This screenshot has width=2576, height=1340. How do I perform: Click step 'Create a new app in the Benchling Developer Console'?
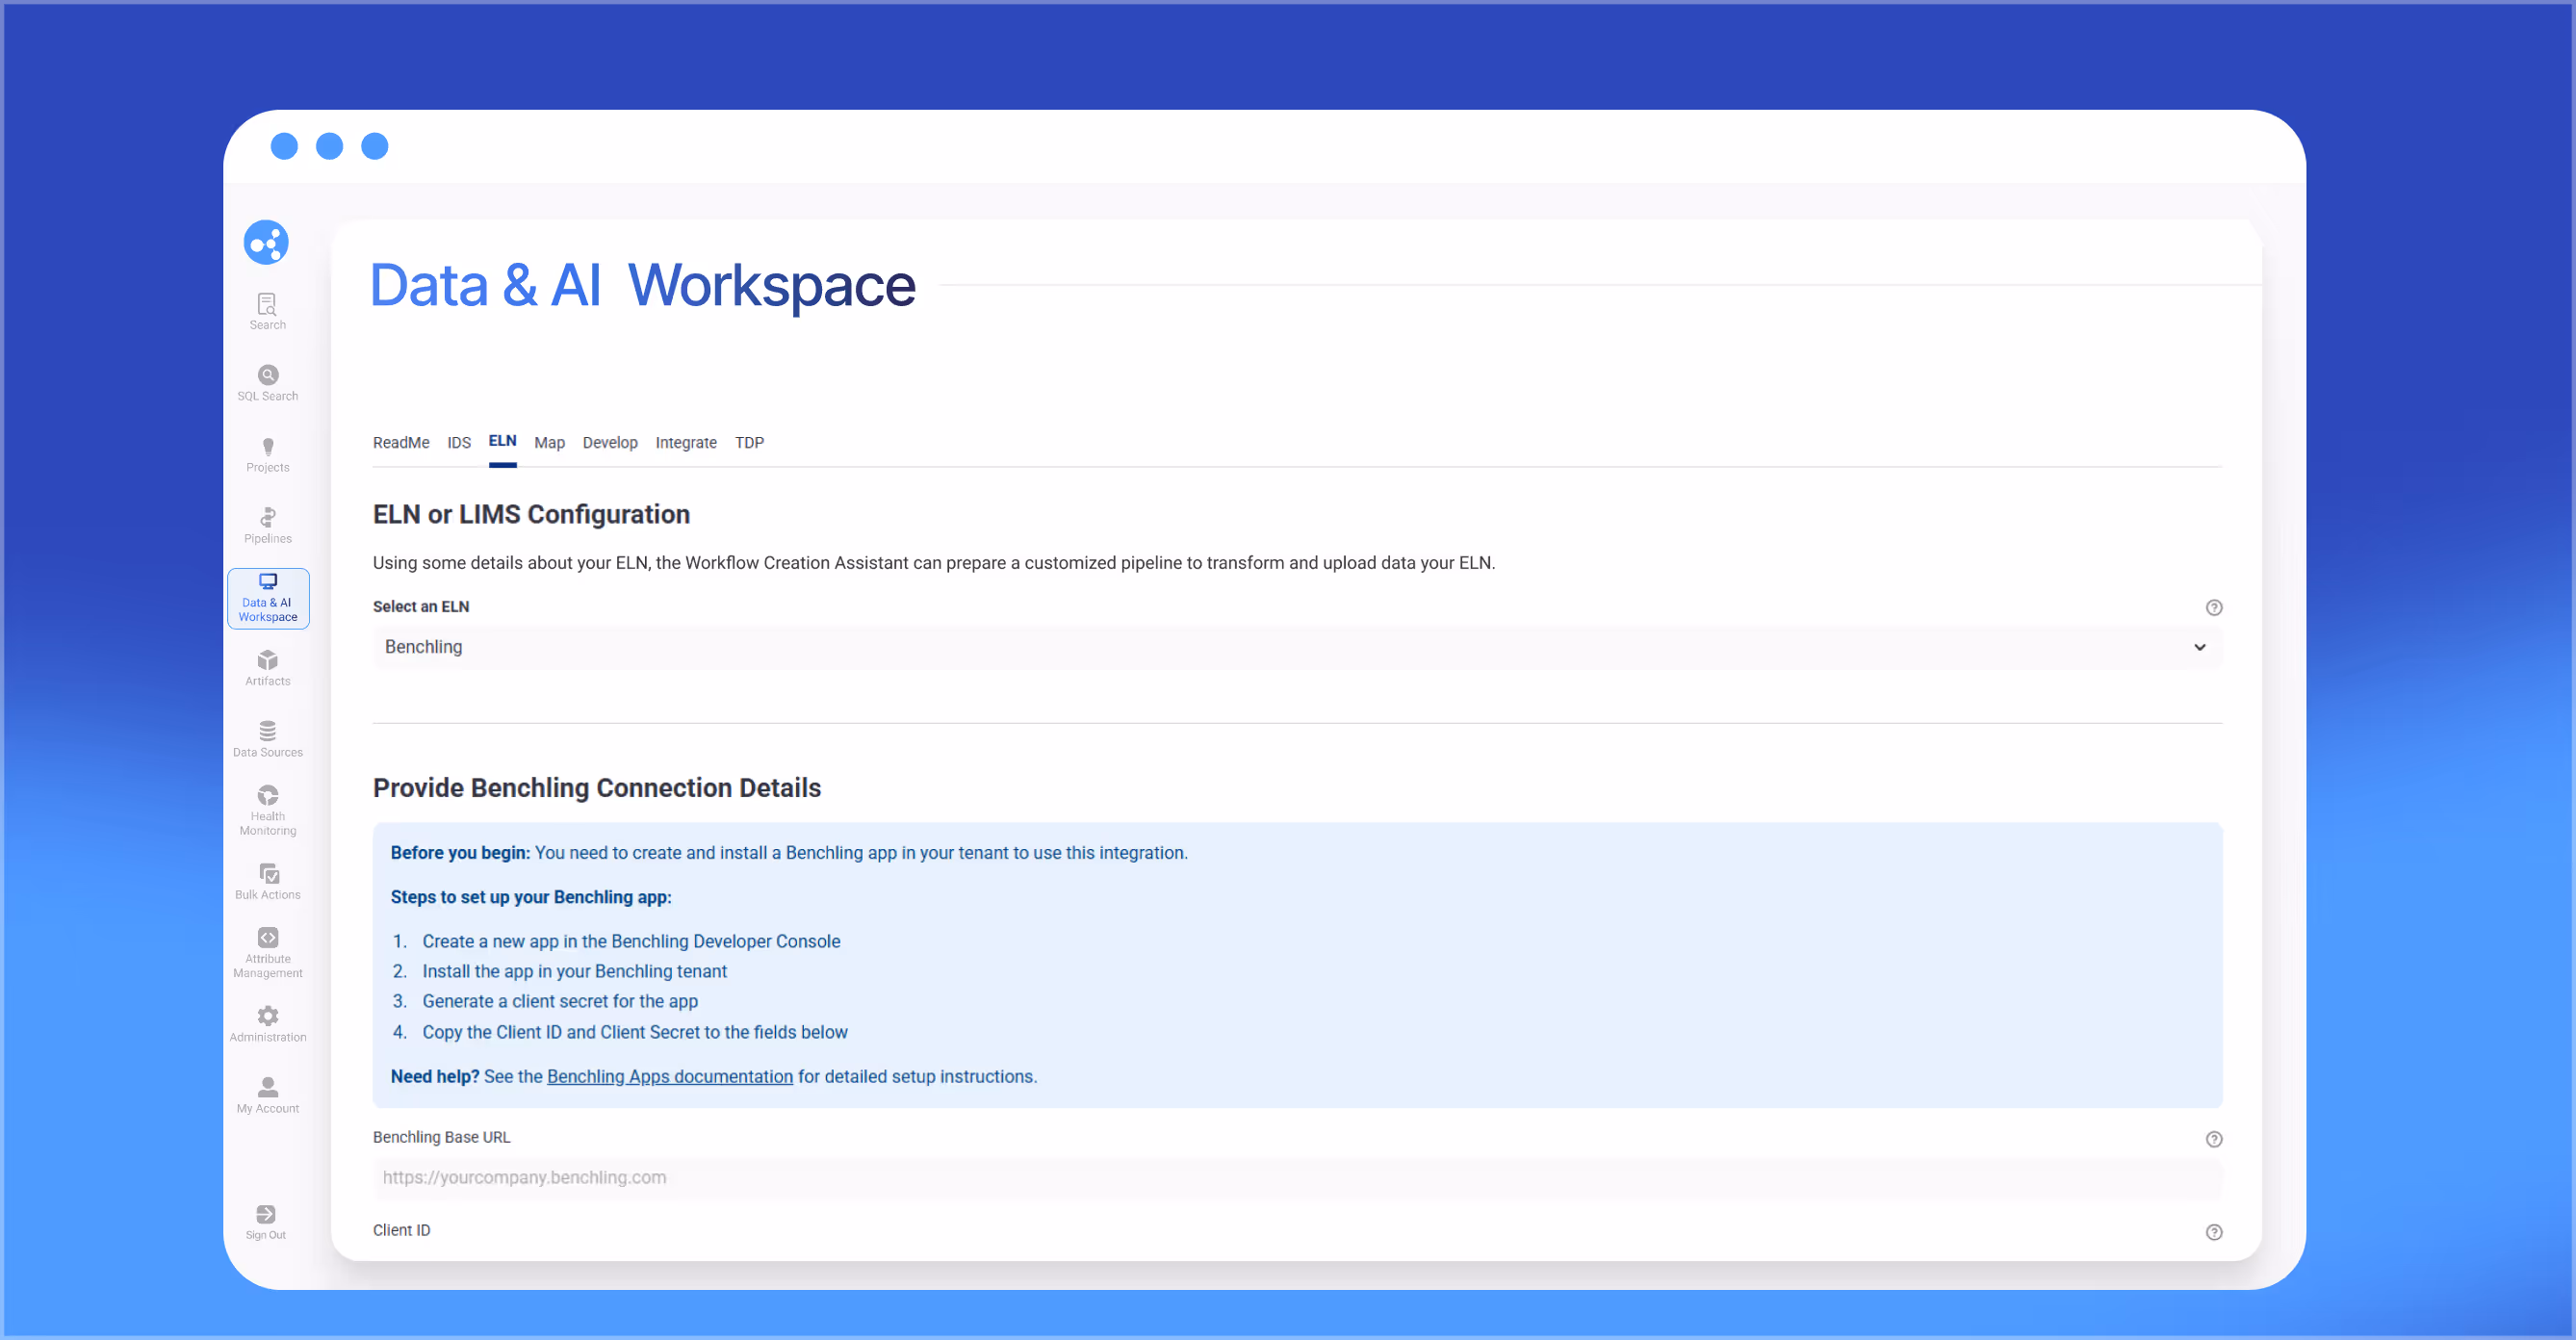pyautogui.click(x=631, y=941)
